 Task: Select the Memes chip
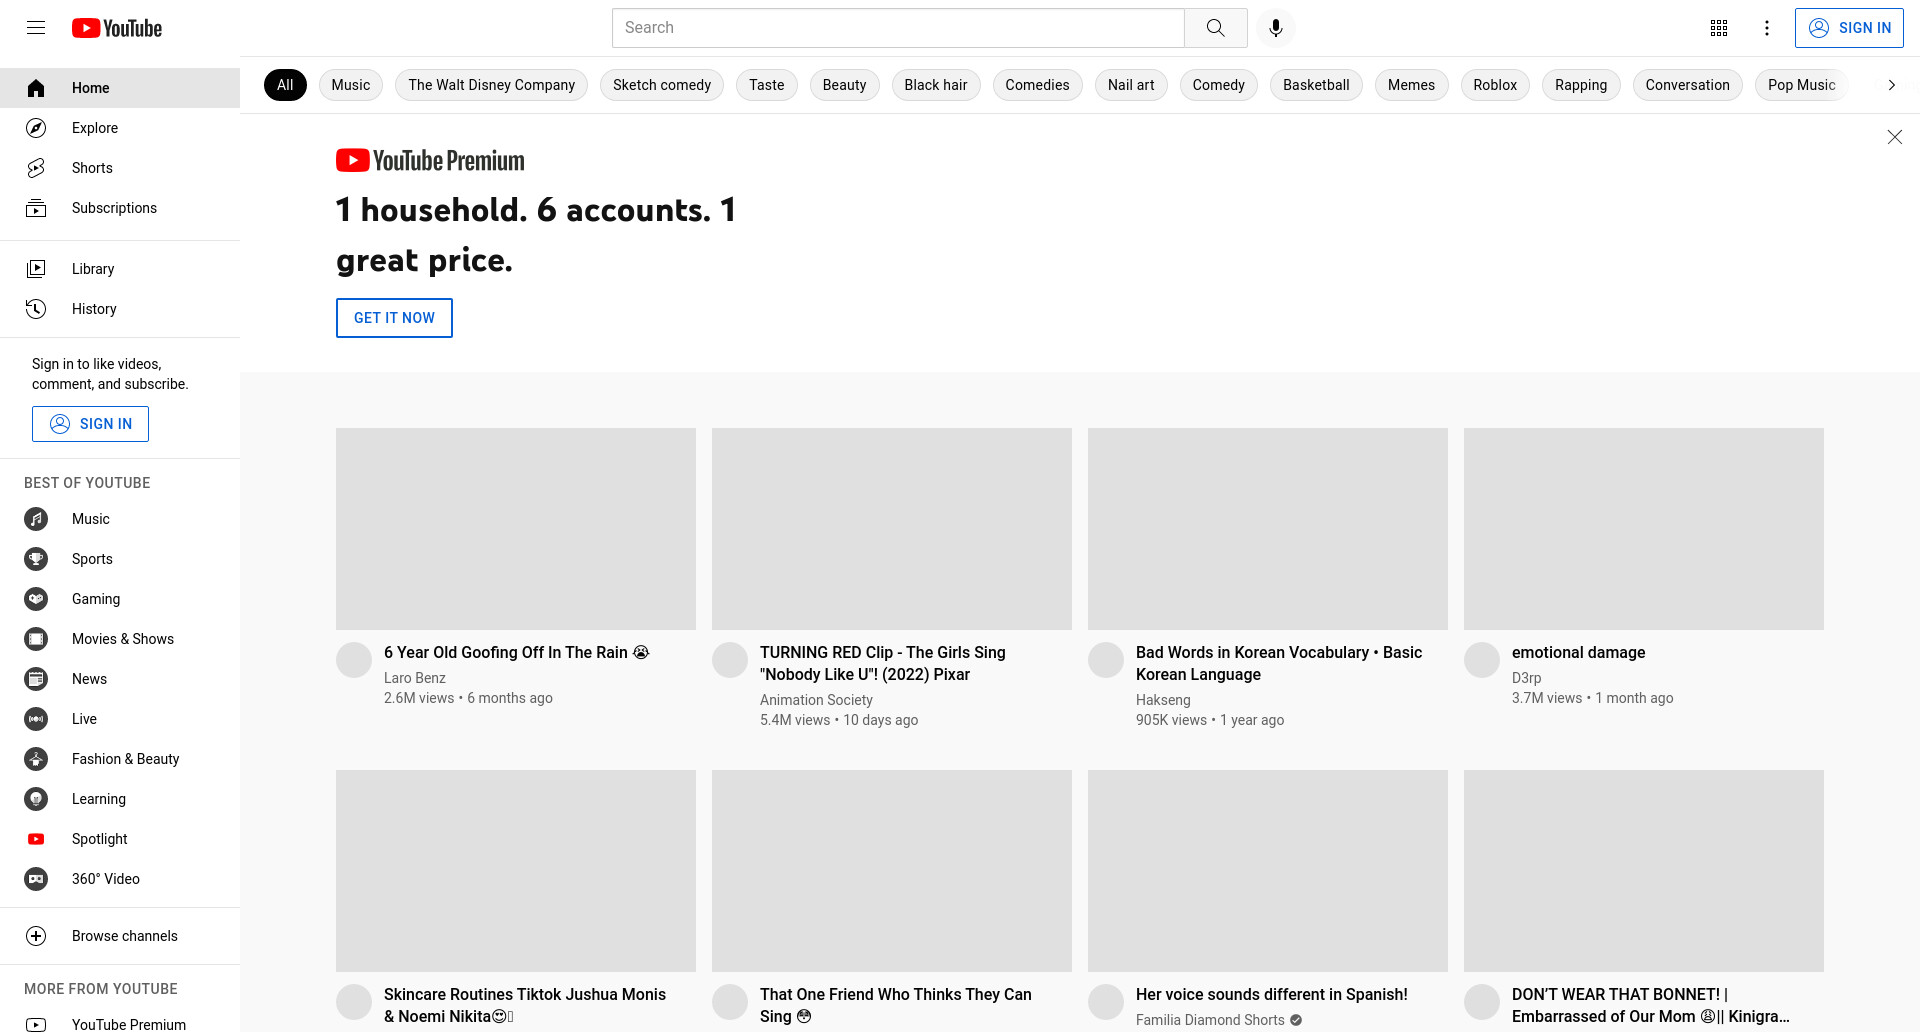[x=1411, y=85]
